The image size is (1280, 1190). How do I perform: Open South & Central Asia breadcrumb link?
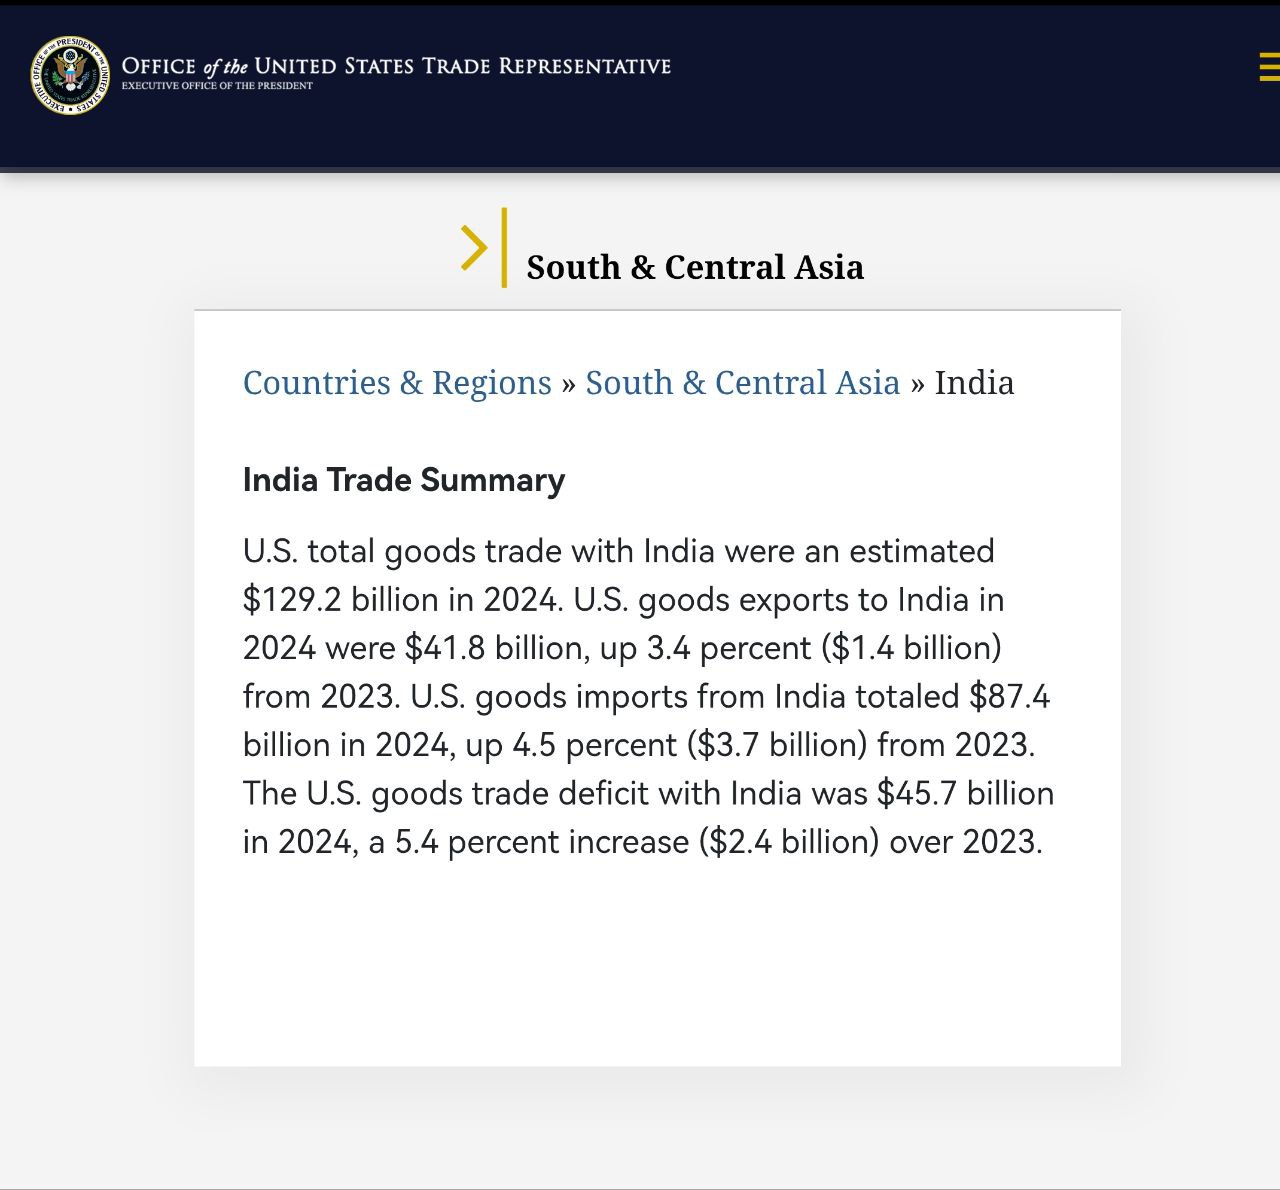coord(742,383)
